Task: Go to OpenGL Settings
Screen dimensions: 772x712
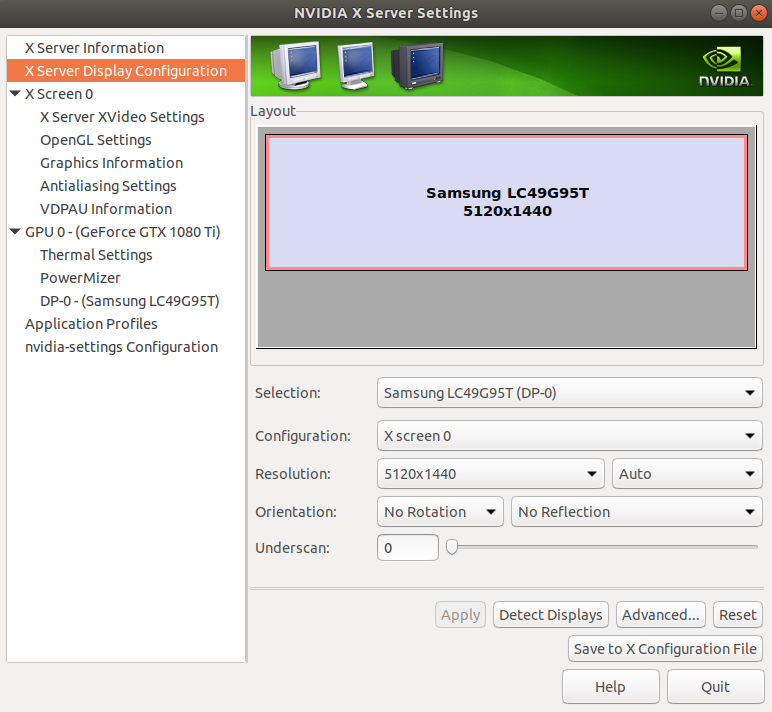Action: tap(96, 140)
